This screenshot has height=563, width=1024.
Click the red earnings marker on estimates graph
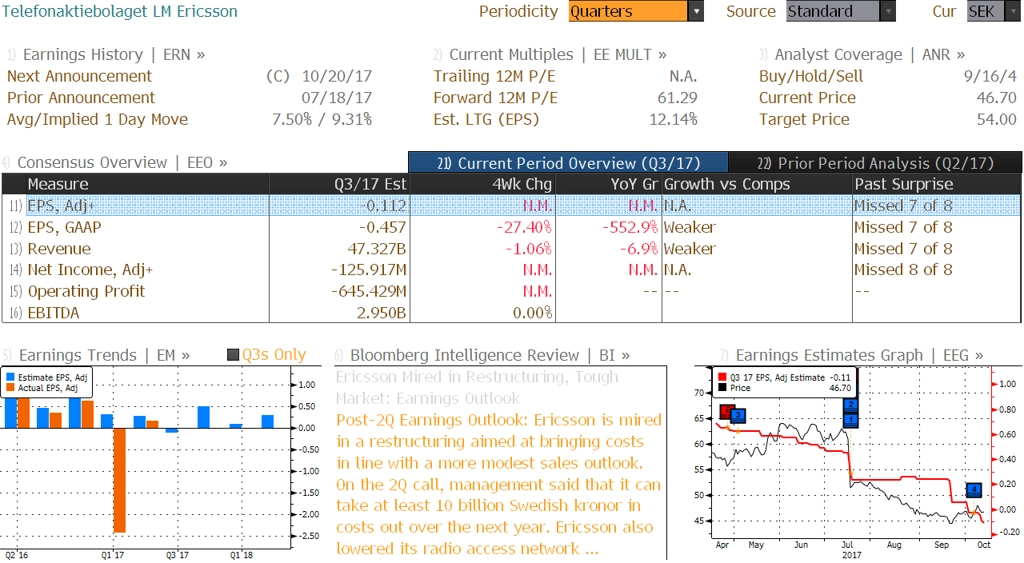point(726,411)
